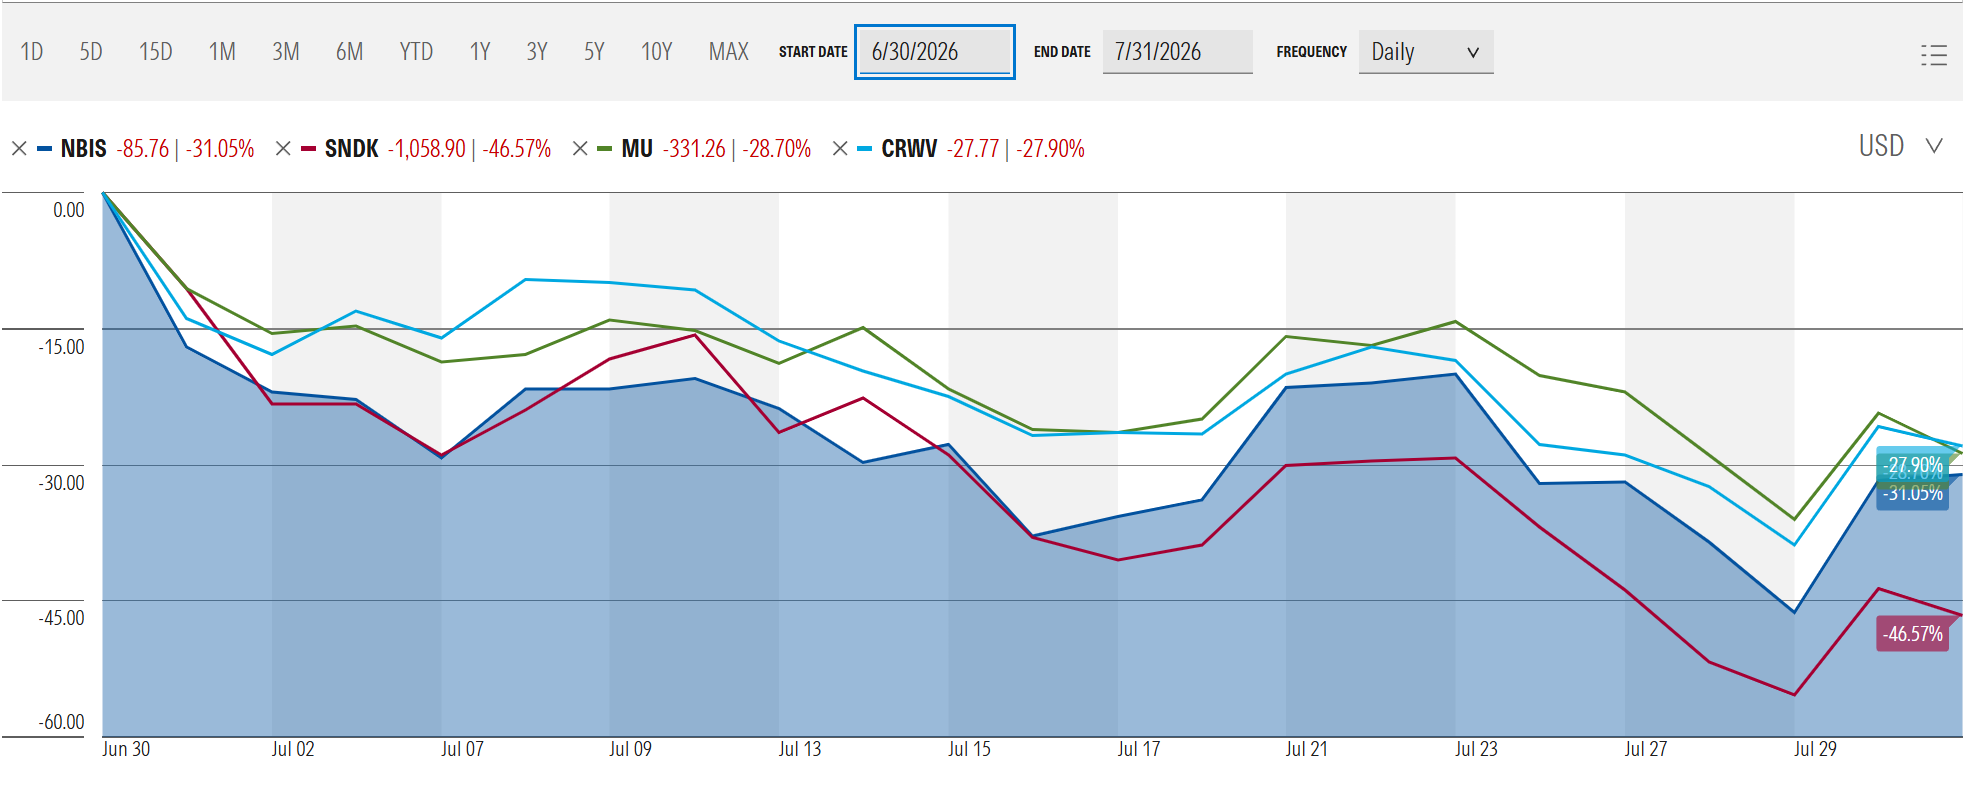Select the 3M time range
This screenshot has width=1975, height=798.
click(286, 52)
